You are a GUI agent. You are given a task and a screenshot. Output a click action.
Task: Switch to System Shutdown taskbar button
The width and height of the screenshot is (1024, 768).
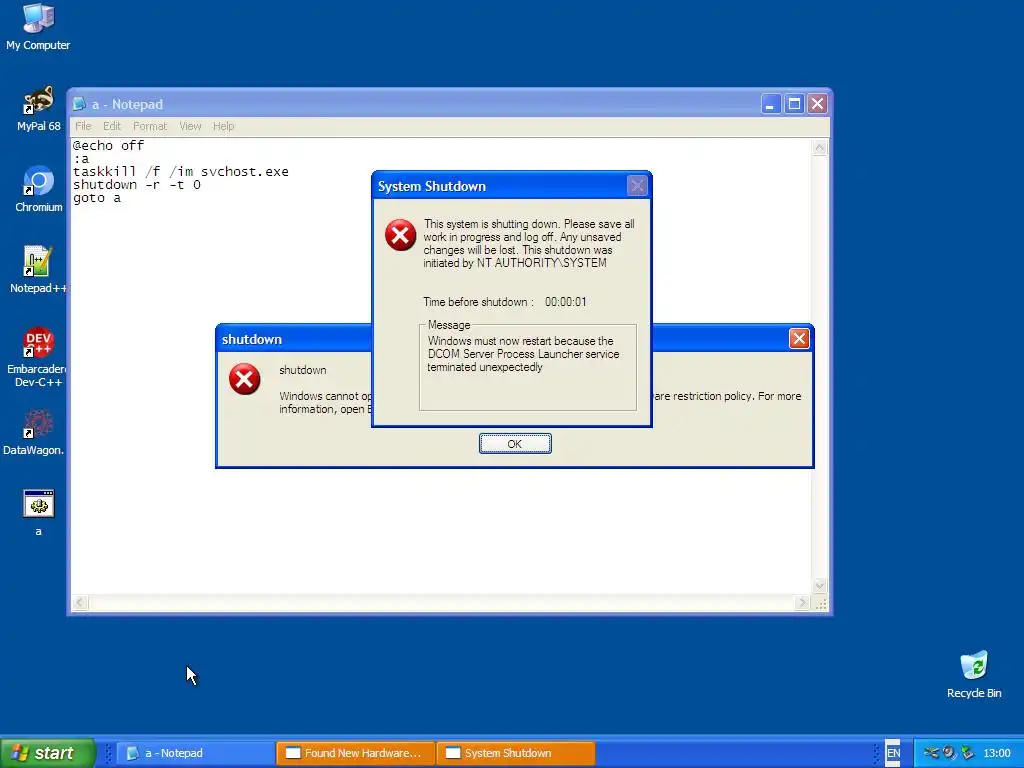[x=515, y=753]
